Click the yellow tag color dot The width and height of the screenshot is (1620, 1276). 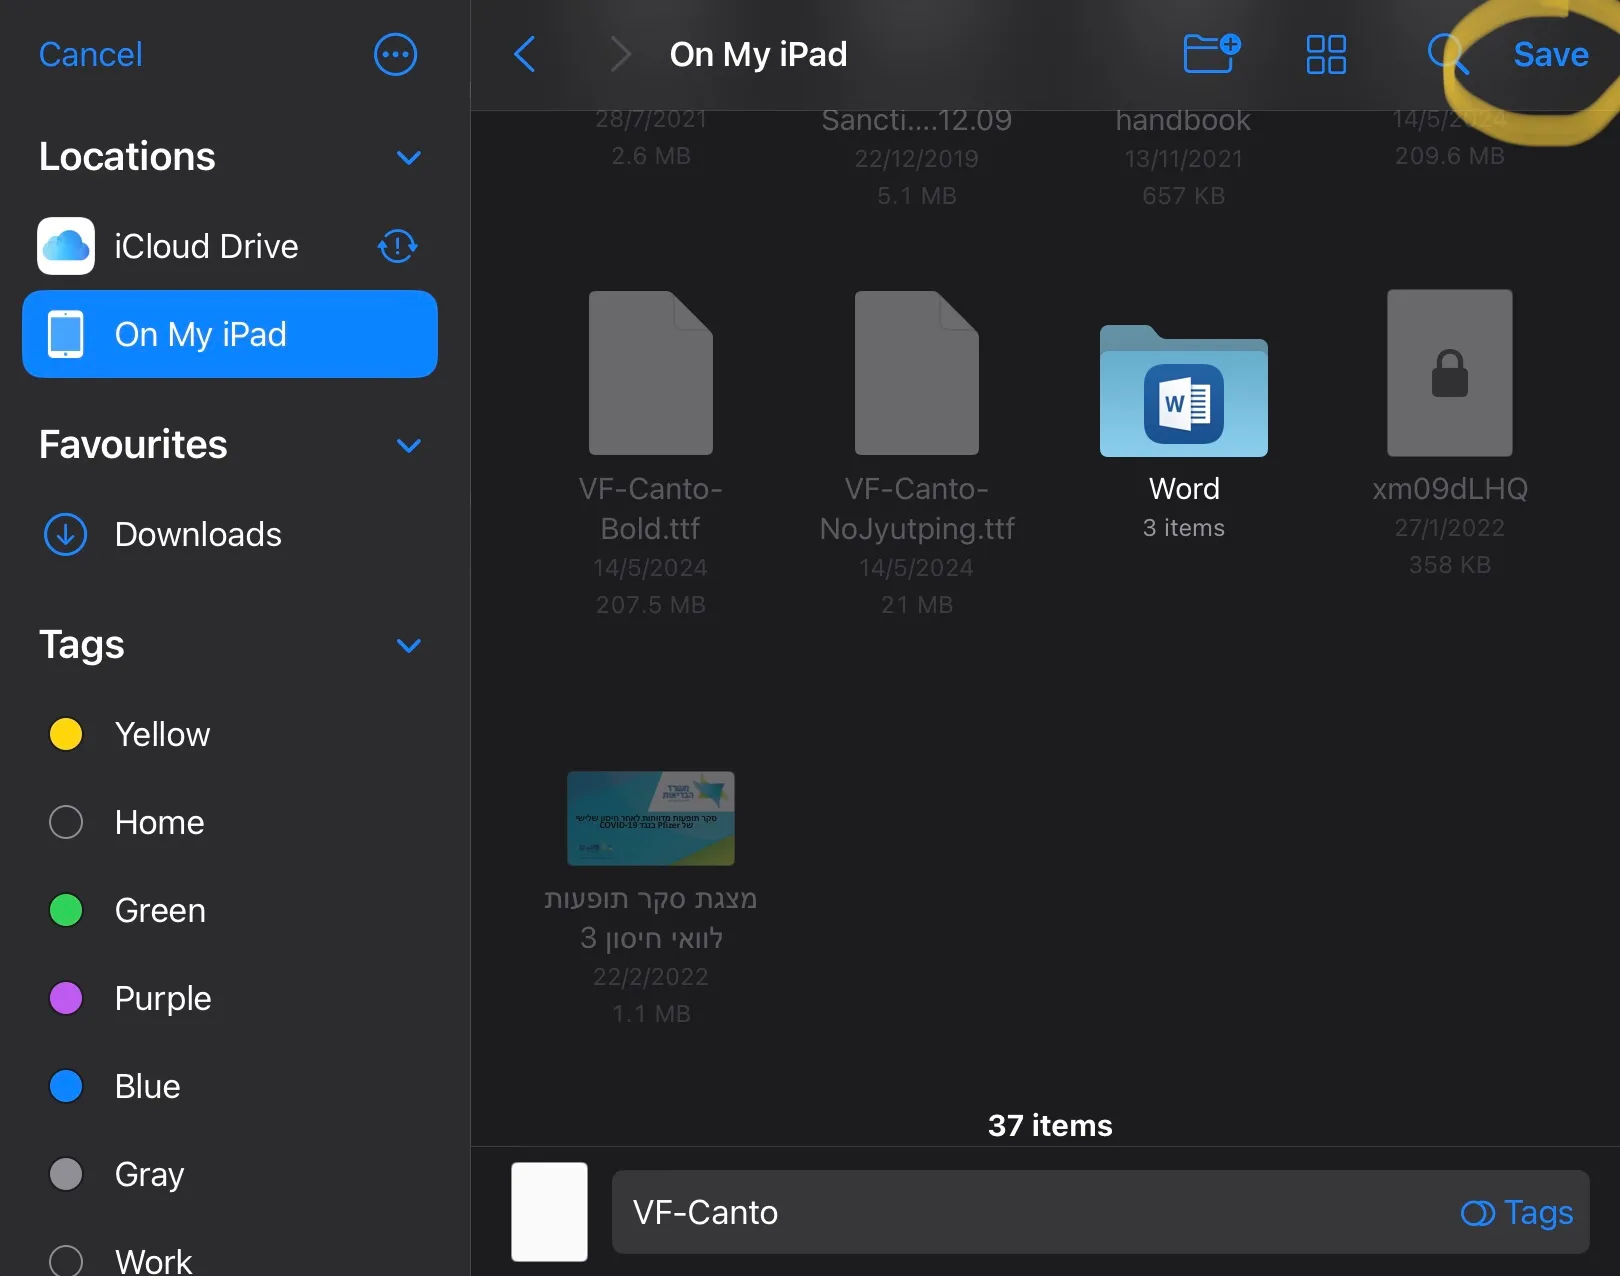[66, 734]
